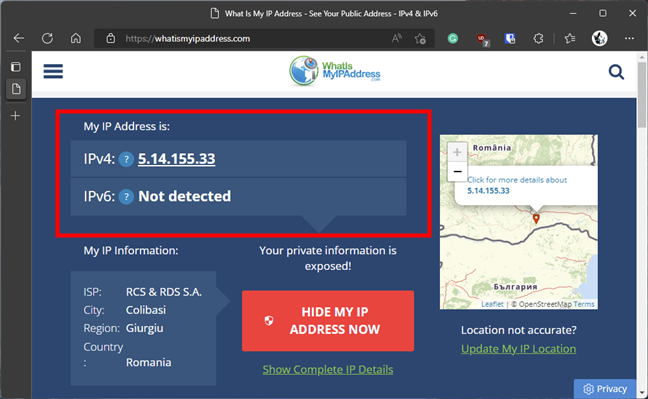Click HIDE MY IP ADDRESS NOW button
The image size is (648, 399).
click(x=328, y=321)
